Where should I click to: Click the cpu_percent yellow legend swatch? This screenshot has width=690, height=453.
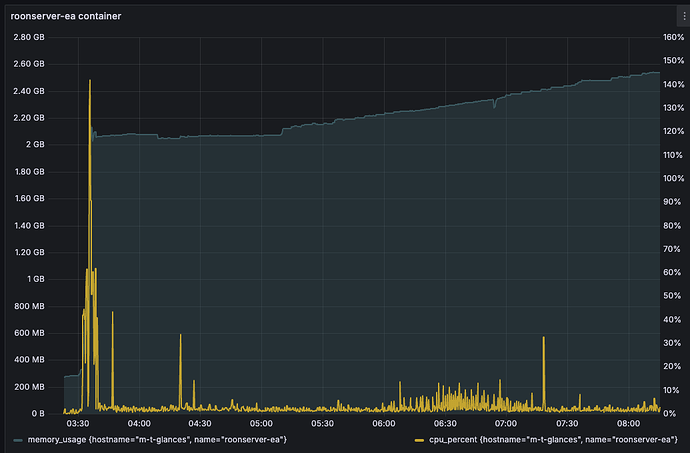[419, 440]
